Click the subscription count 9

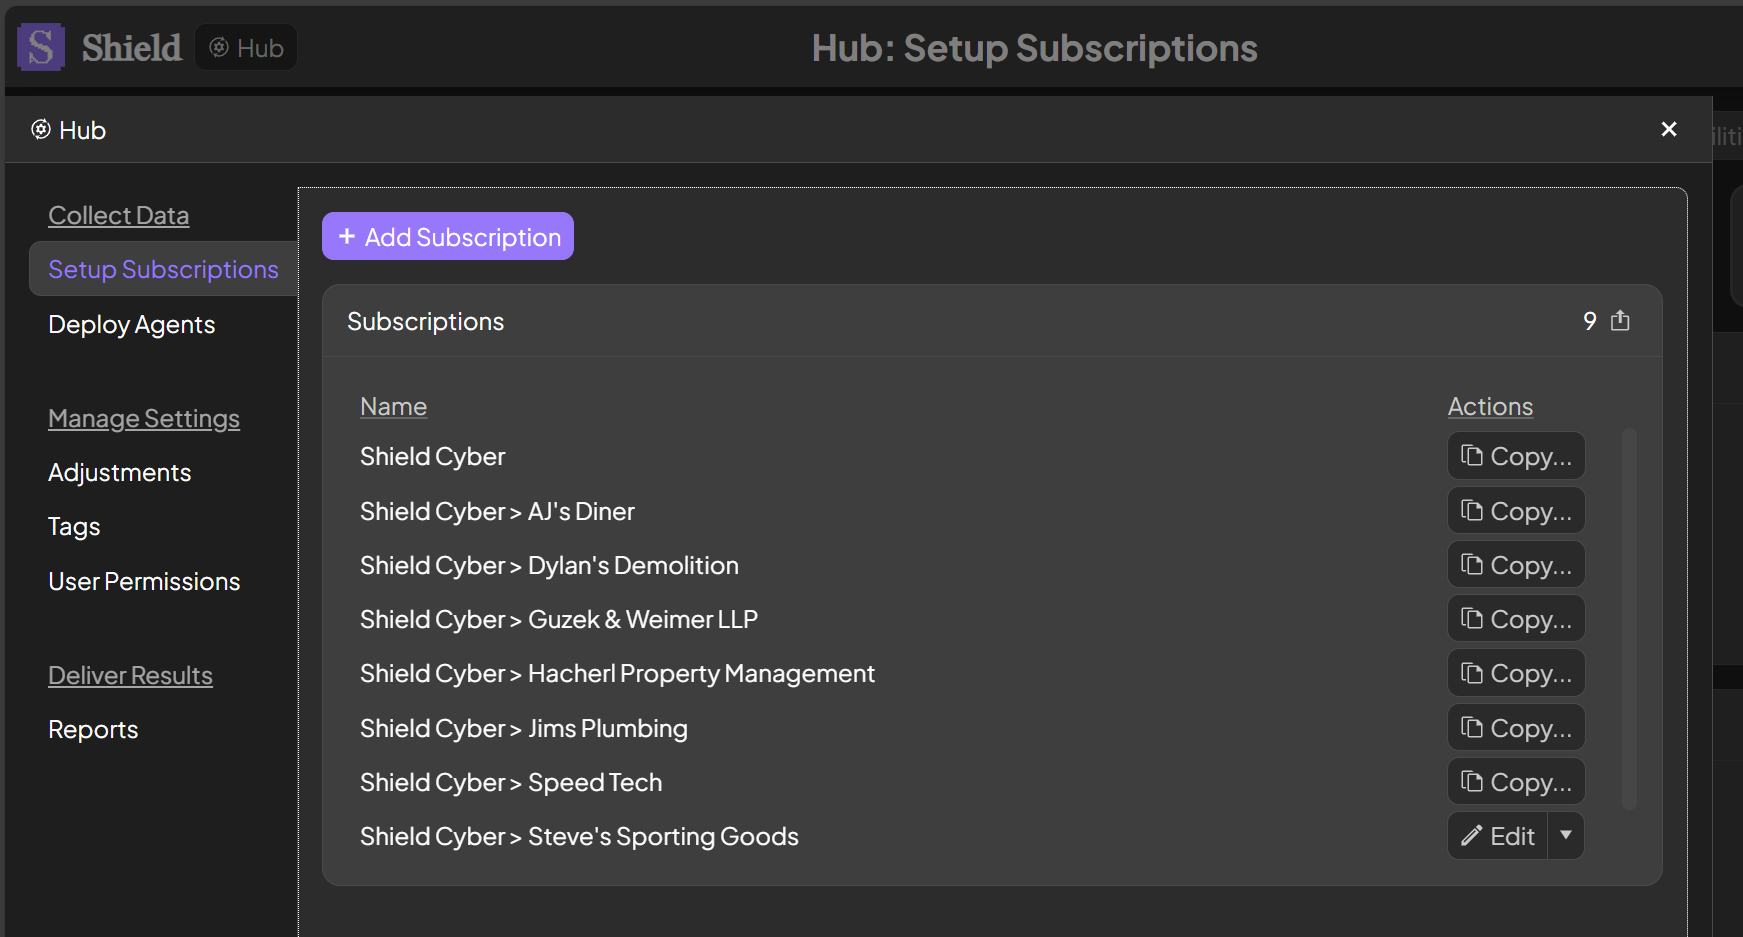pos(1589,321)
